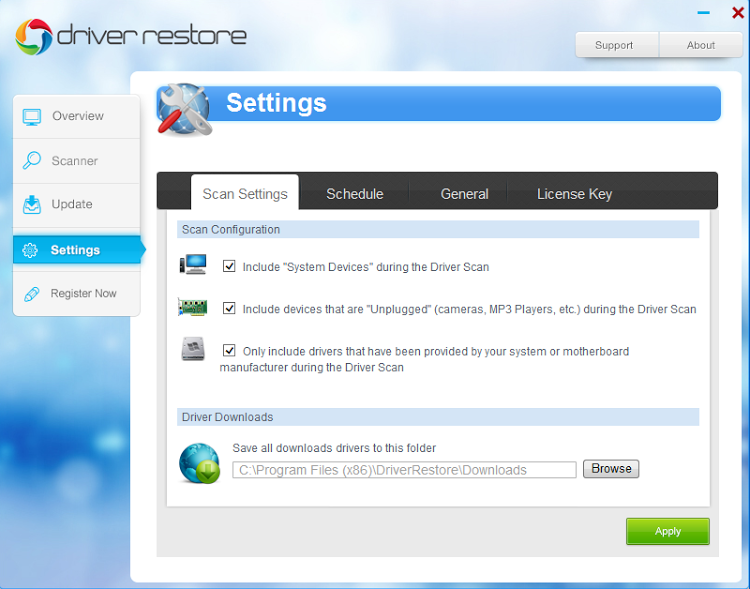Select Settings in the sidebar
This screenshot has width=750, height=589.
click(x=77, y=250)
